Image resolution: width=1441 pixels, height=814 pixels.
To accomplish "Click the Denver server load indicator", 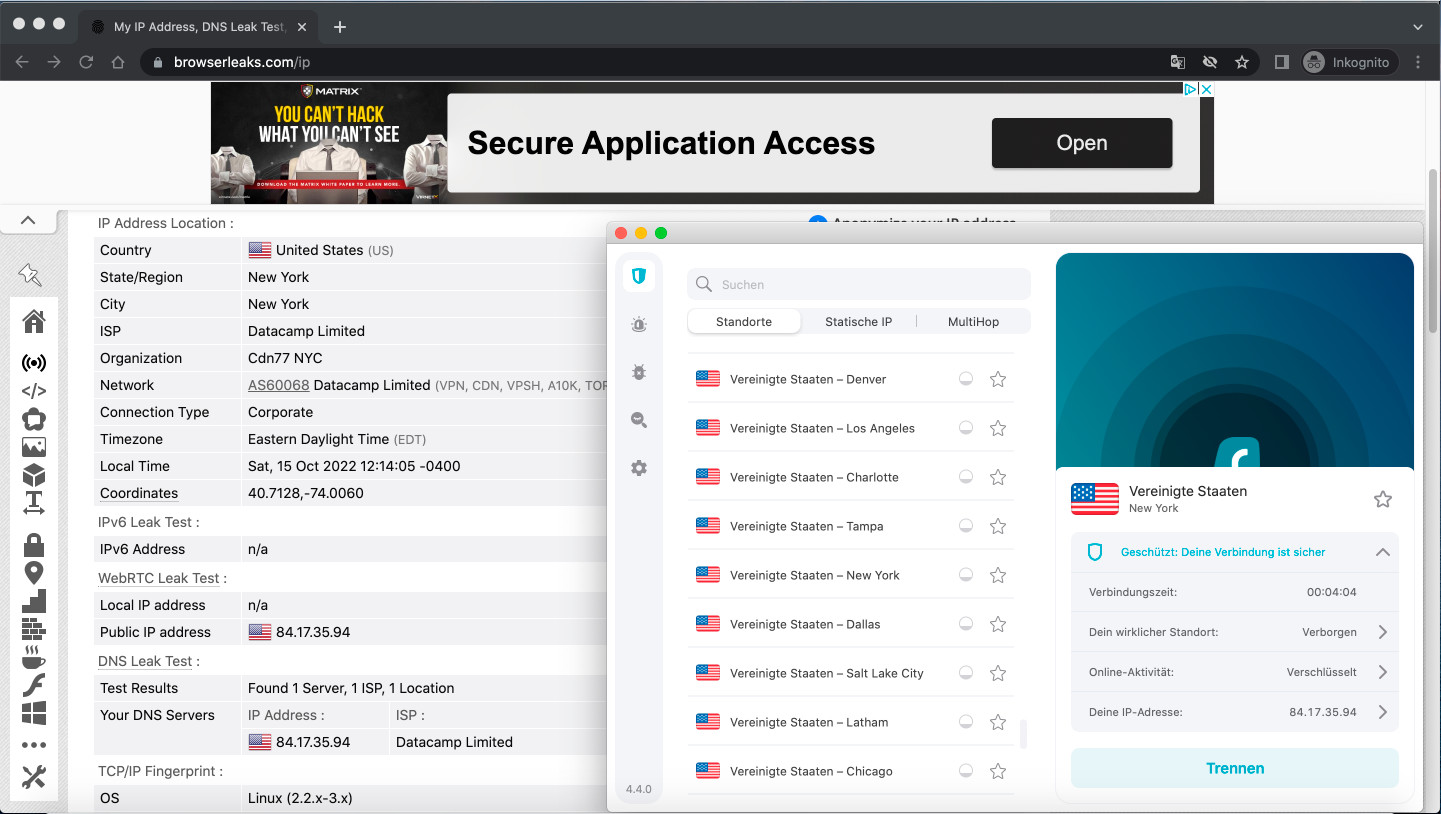I will coord(966,379).
